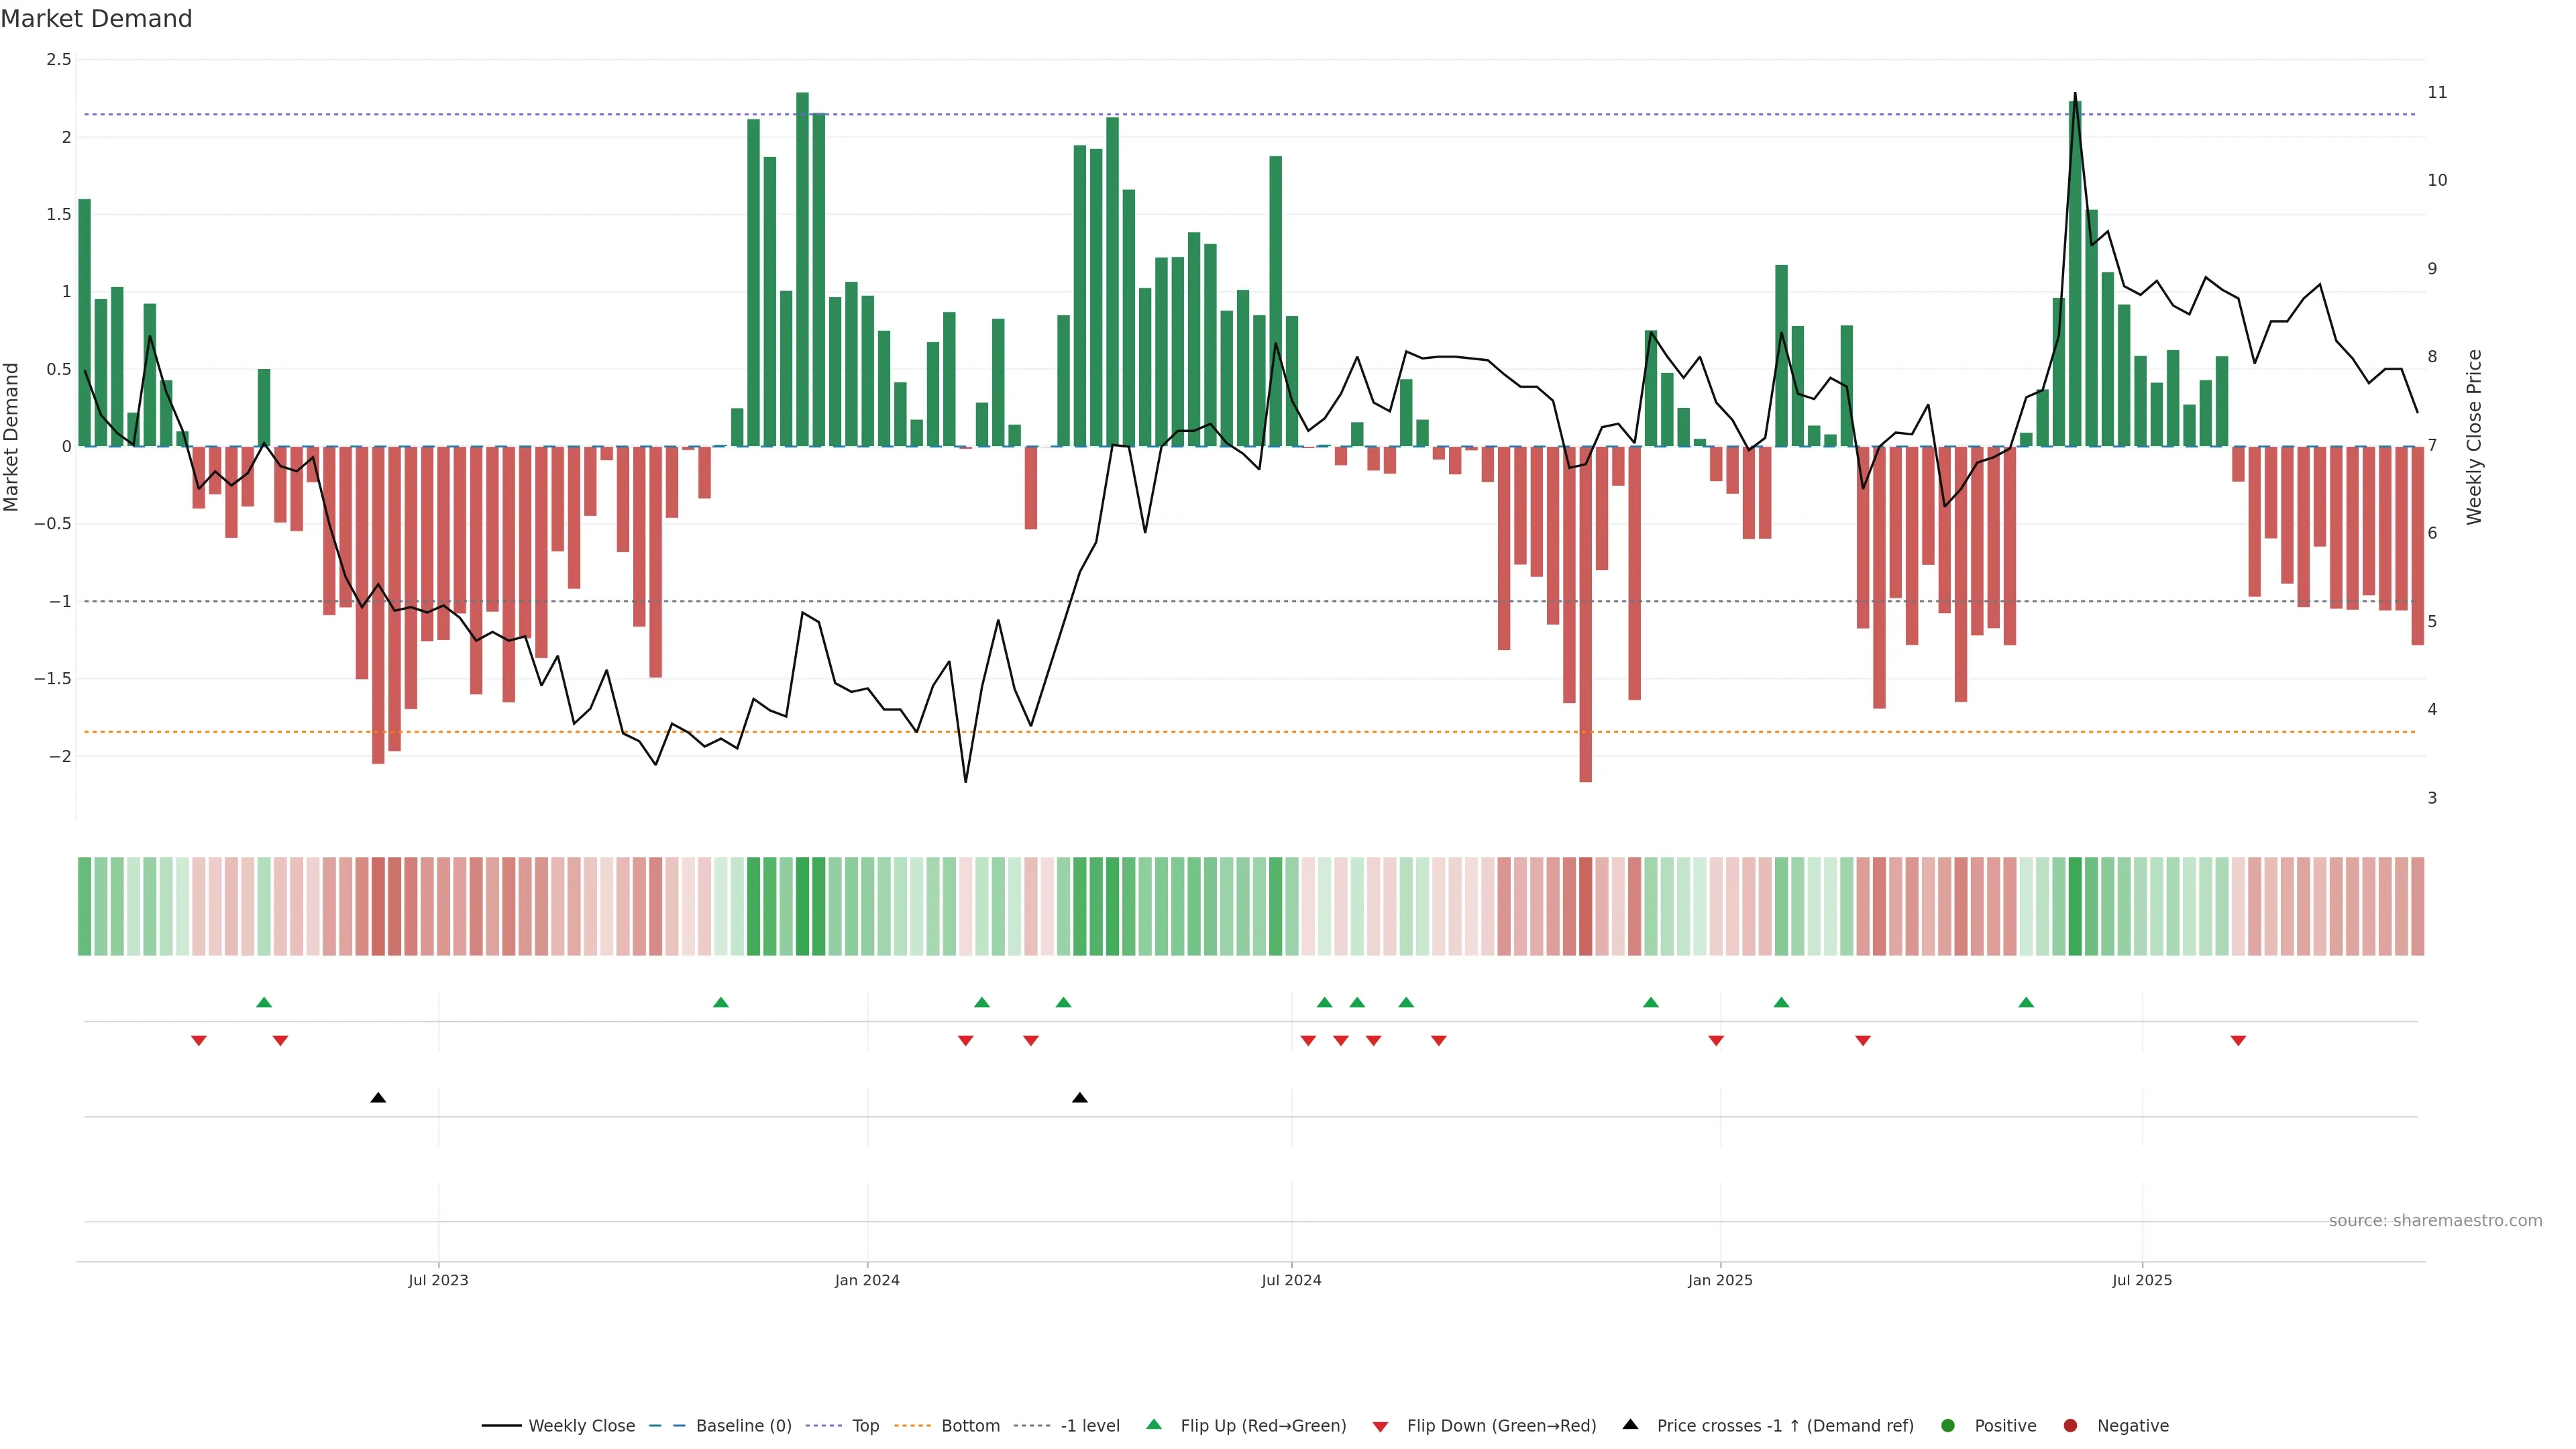The width and height of the screenshot is (2576, 1449).
Task: Click the Market Demand chart title
Action: tap(96, 19)
